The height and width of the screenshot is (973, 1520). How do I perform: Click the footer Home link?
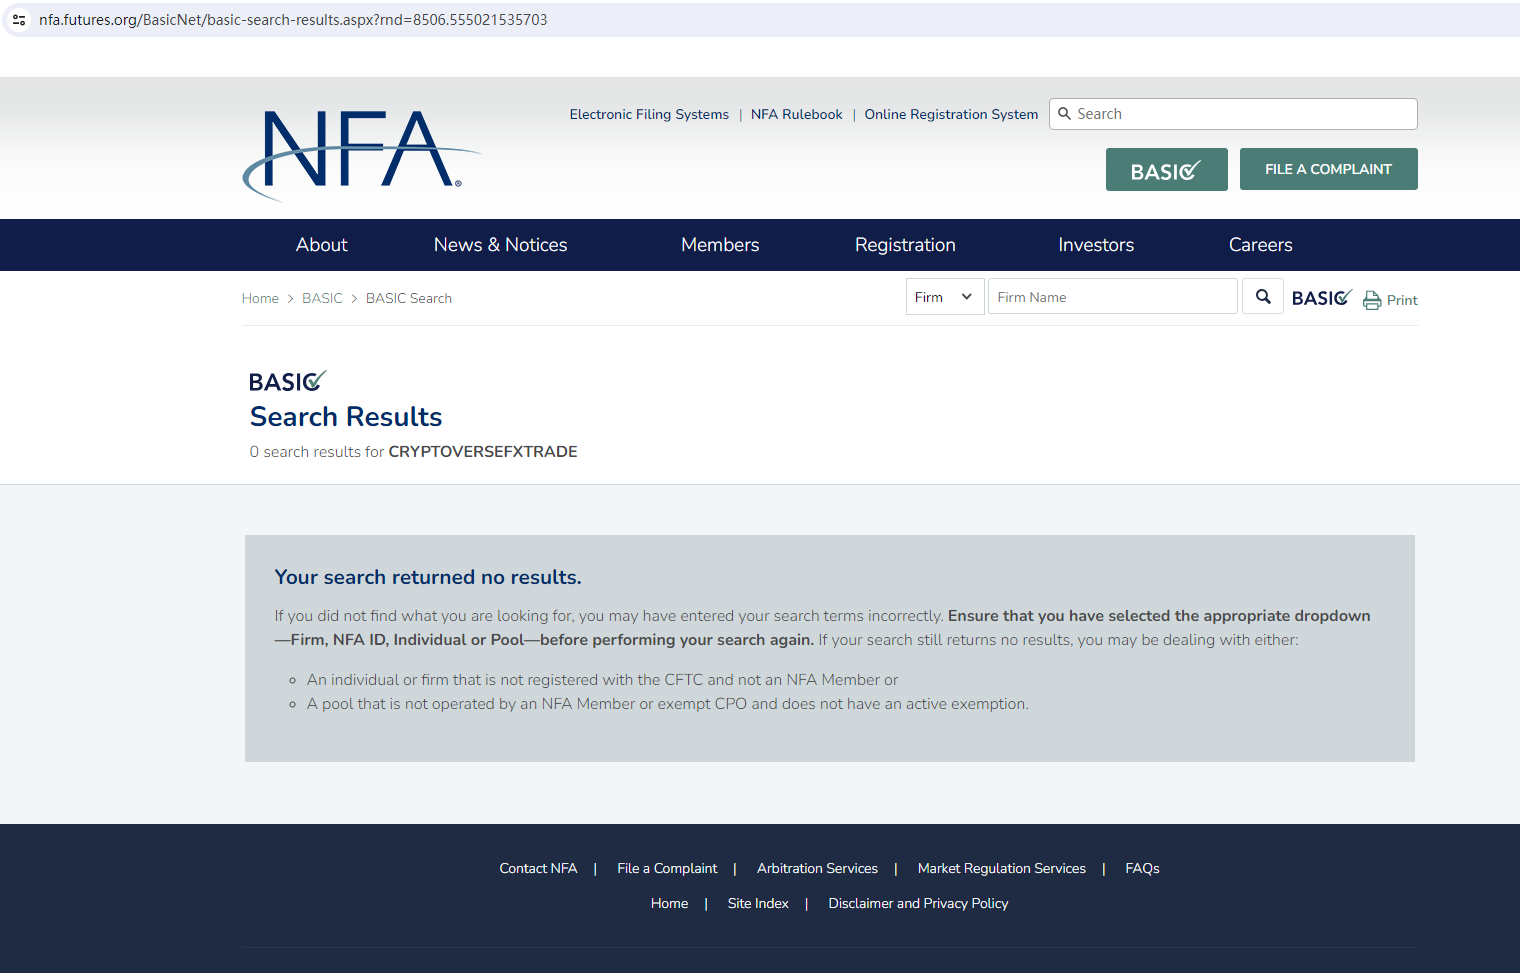[669, 903]
